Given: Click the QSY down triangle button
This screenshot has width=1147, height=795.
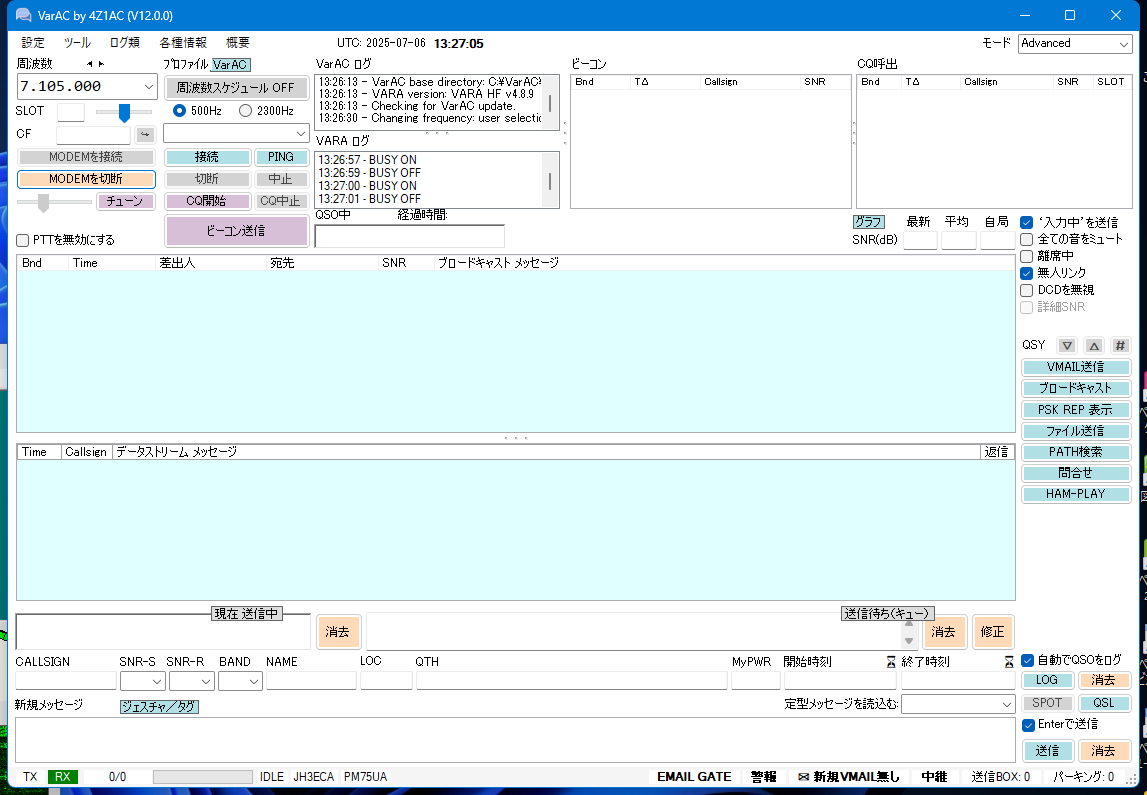Looking at the screenshot, I should [1067, 345].
